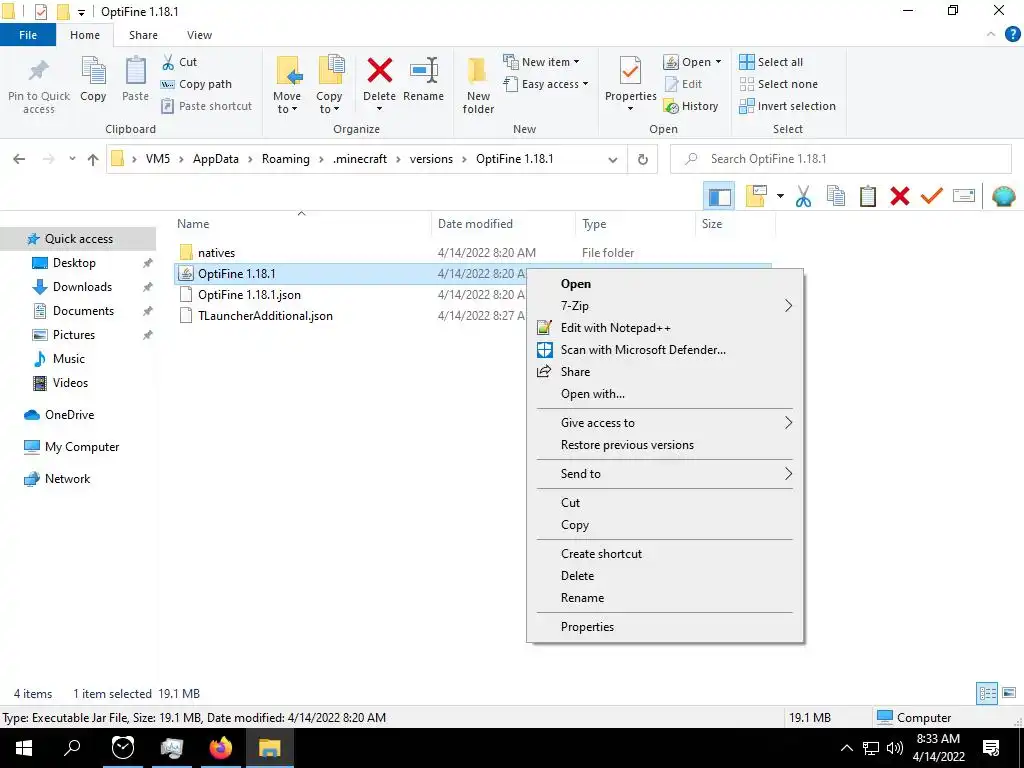Click red X delete in secondary toolbar
1024x768 pixels.
coord(899,196)
